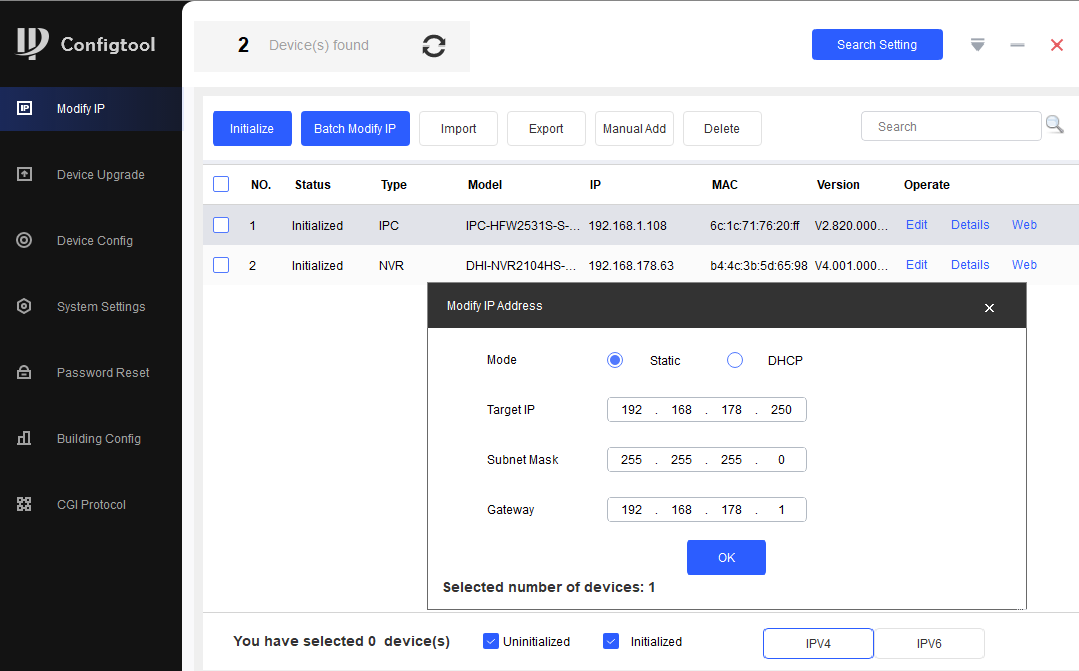Click the search magnifier icon
The image size is (1079, 671).
point(1054,125)
